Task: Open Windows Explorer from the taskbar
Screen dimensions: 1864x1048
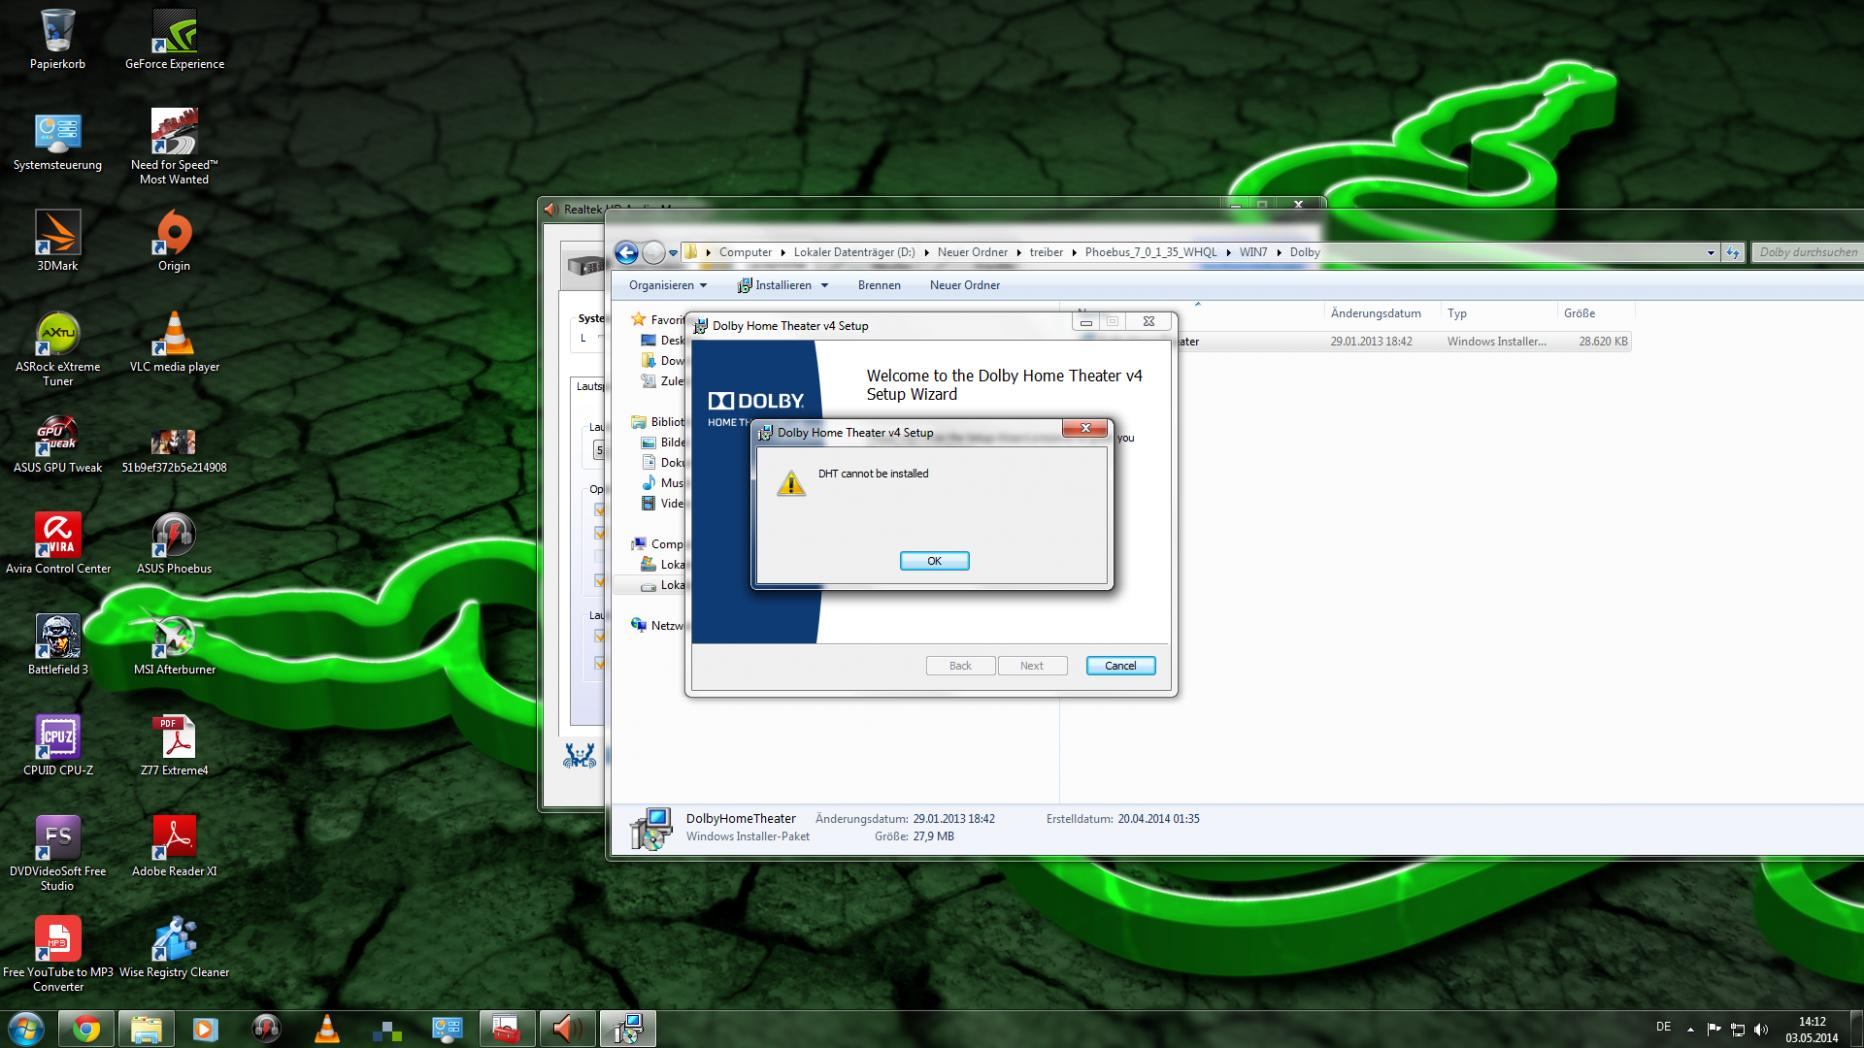Action: pyautogui.click(x=146, y=1029)
